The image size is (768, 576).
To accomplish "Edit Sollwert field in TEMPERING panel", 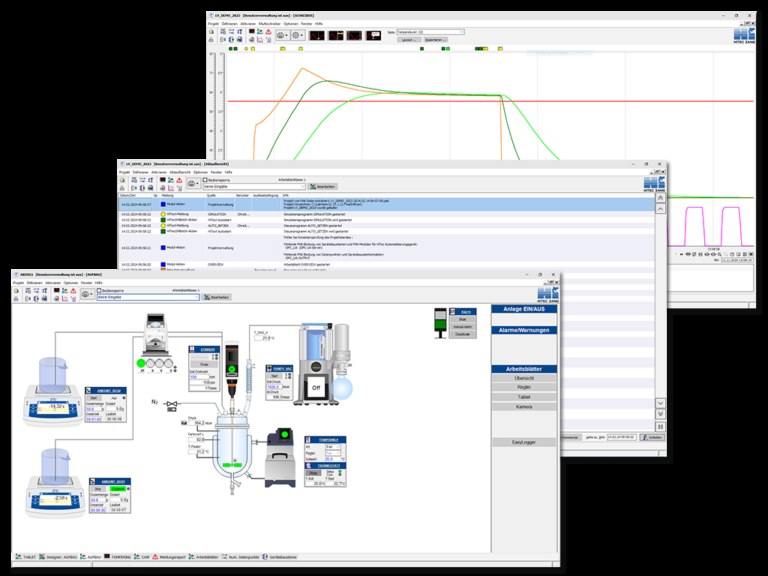I will [332, 459].
